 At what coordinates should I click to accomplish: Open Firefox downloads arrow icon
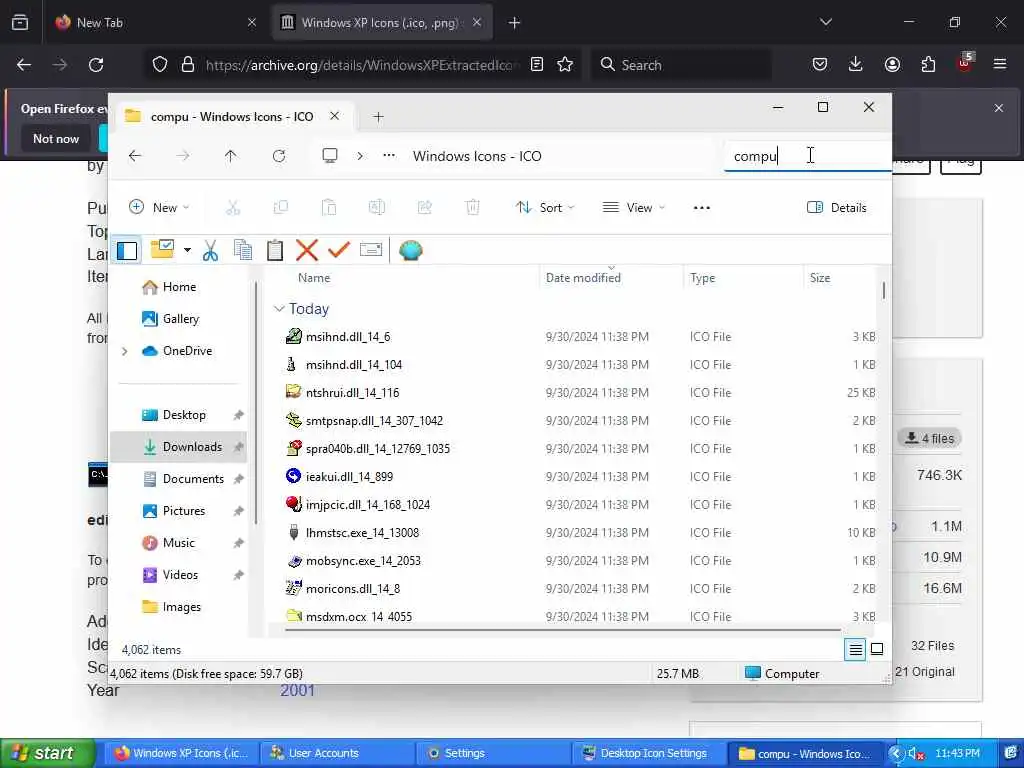coord(856,64)
